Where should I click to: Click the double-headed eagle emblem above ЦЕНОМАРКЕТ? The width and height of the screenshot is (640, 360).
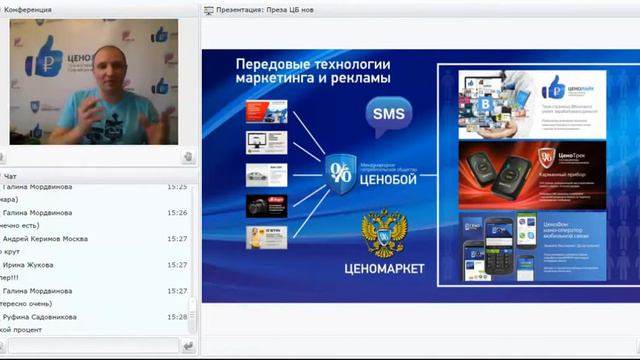[384, 233]
